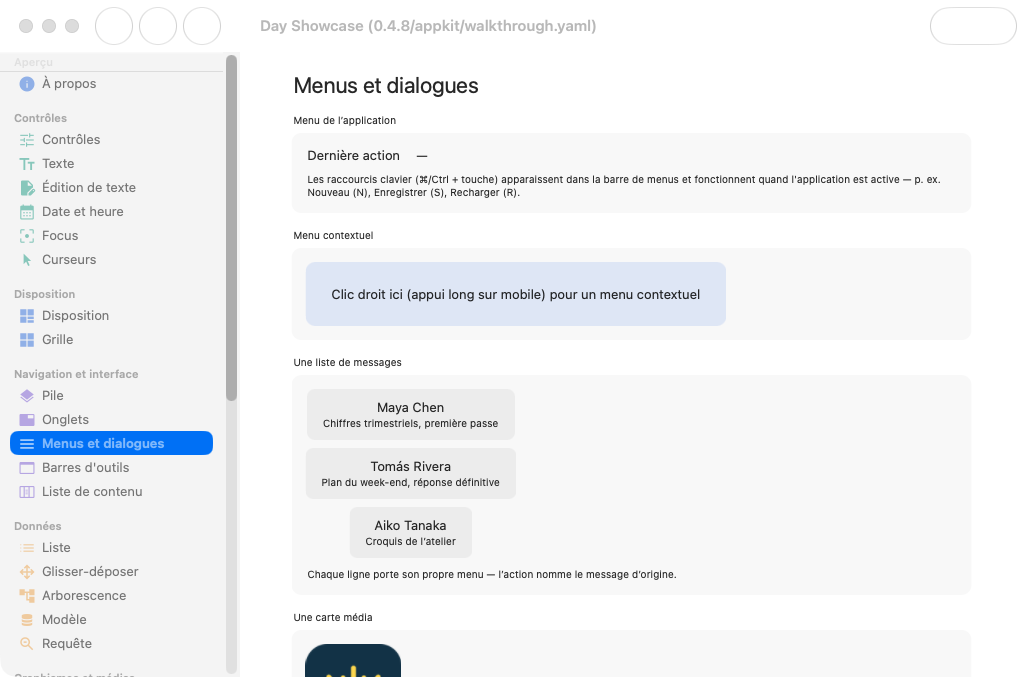Screen dimensions: 1024x677
Task: Click the Édition de texte pencil icon
Action: point(27,188)
